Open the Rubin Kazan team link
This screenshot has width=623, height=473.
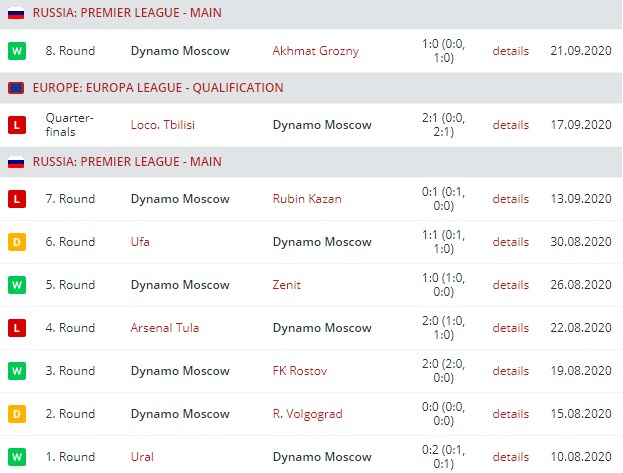[307, 199]
